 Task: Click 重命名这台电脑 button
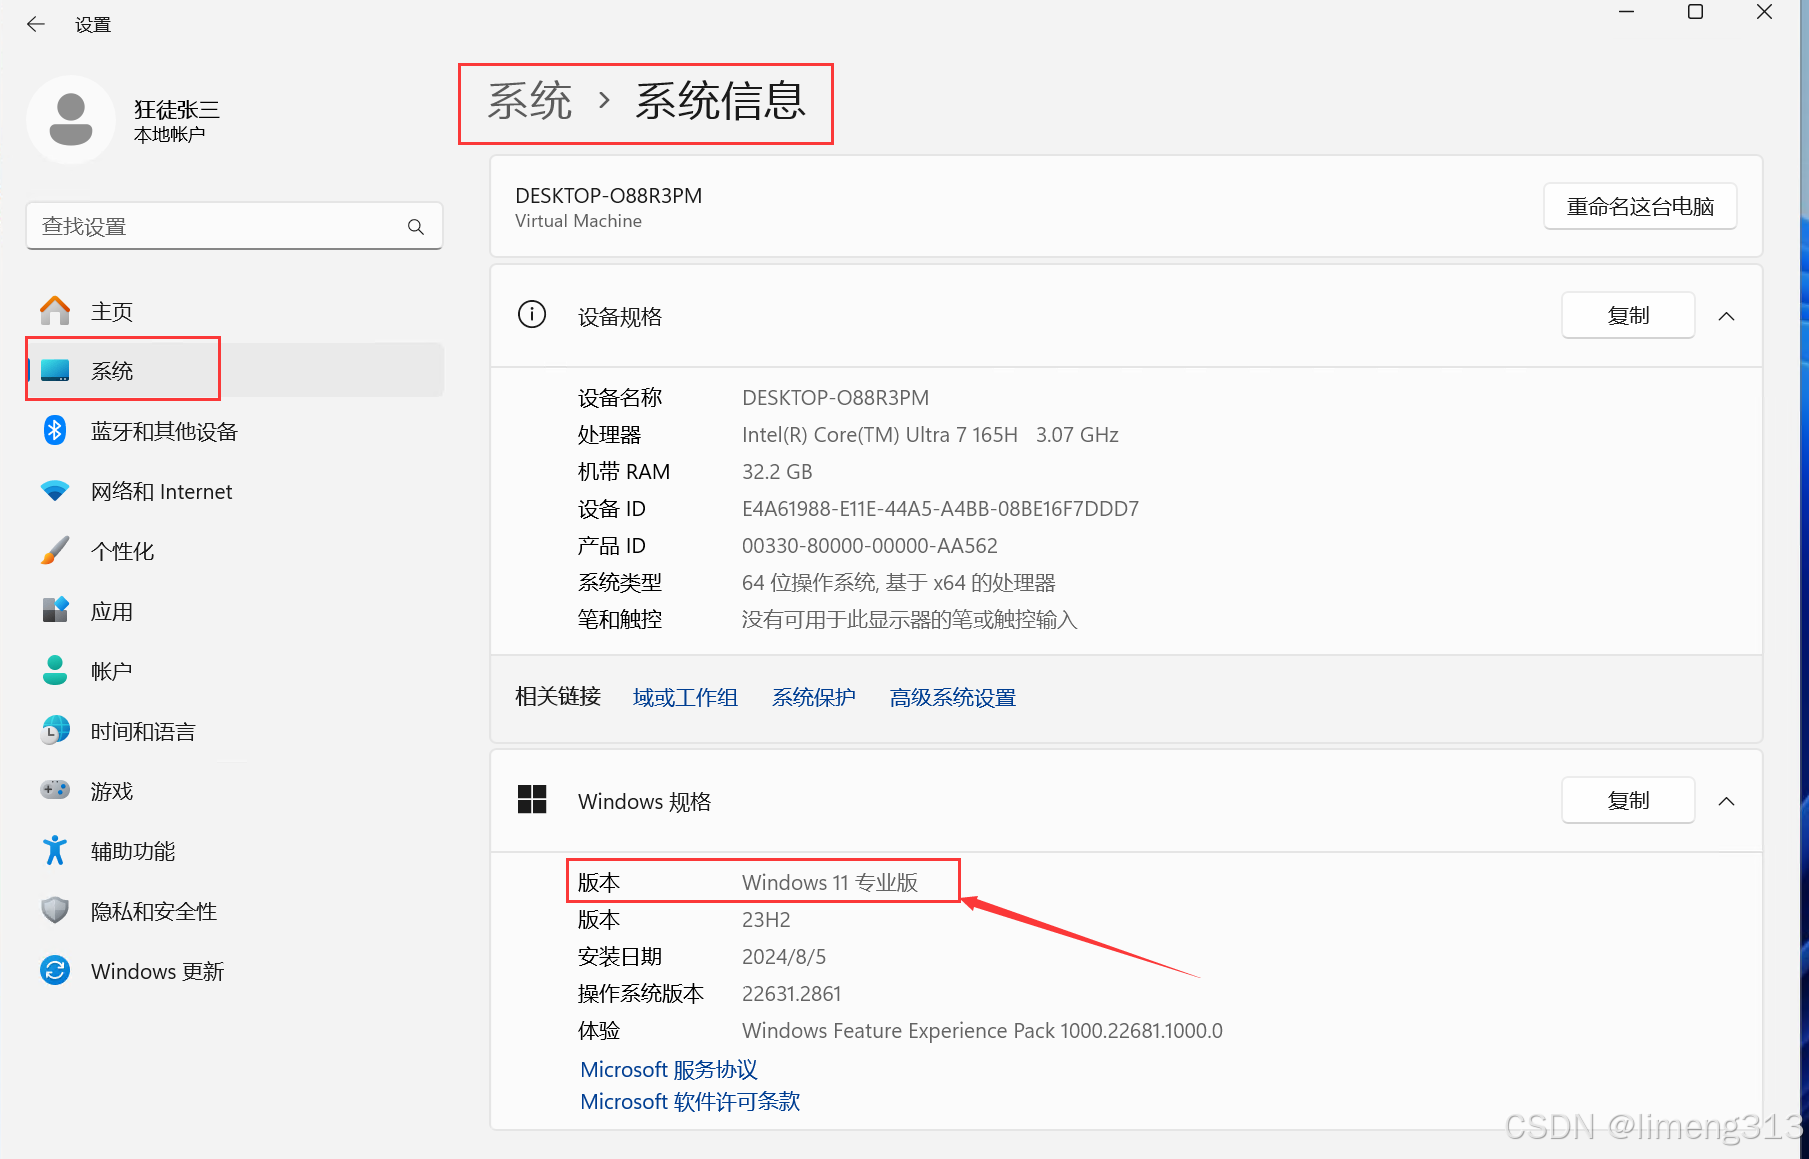(x=1640, y=207)
